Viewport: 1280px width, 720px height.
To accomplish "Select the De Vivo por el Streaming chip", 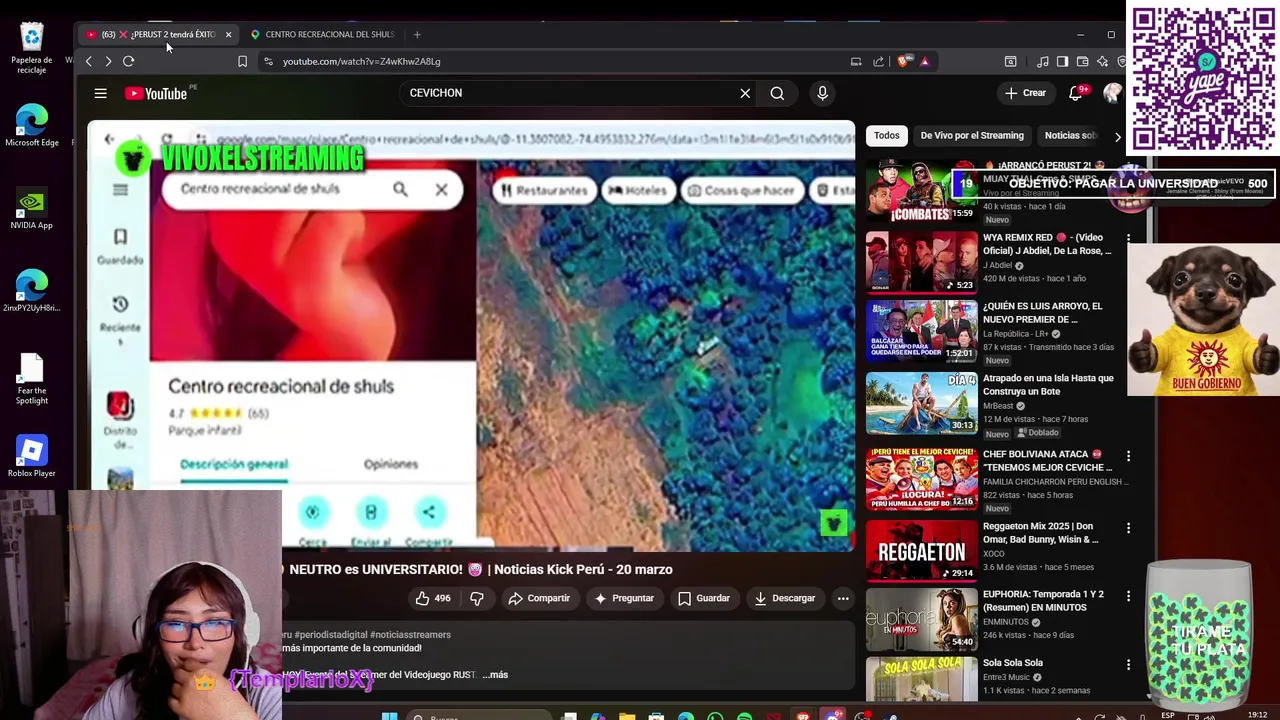I will (x=972, y=135).
